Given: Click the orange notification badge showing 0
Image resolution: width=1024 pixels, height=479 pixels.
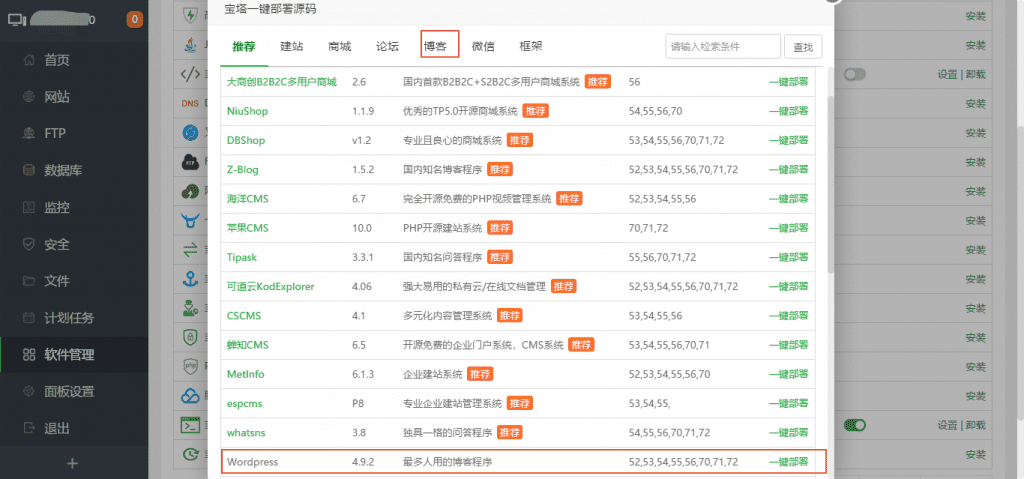Looking at the screenshot, I should 134,19.
